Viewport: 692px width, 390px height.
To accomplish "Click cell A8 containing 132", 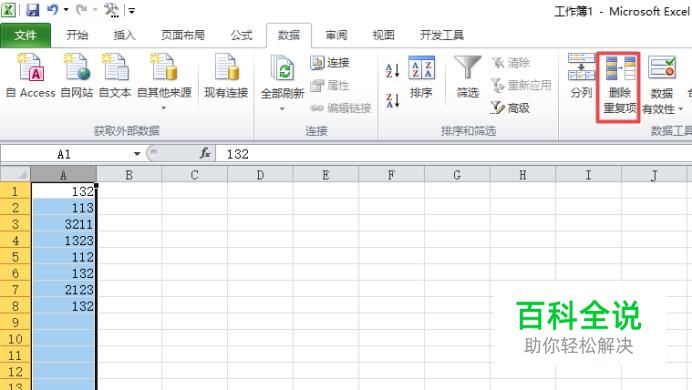I will click(x=64, y=306).
